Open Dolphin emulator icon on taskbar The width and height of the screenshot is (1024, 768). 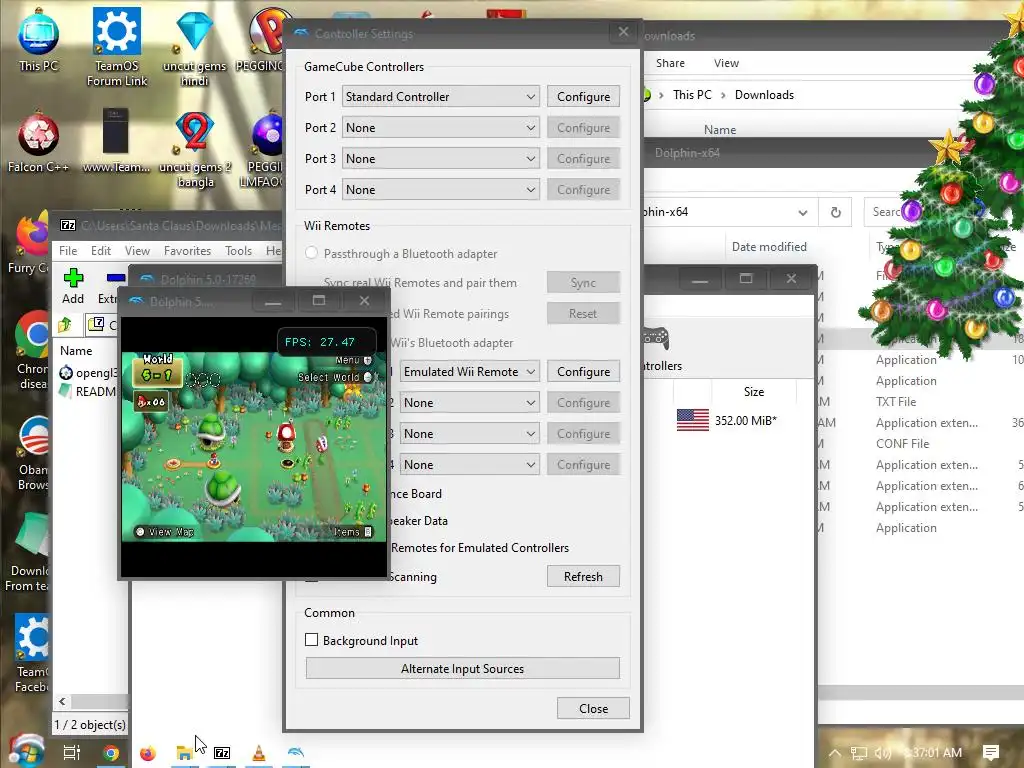[x=295, y=752]
